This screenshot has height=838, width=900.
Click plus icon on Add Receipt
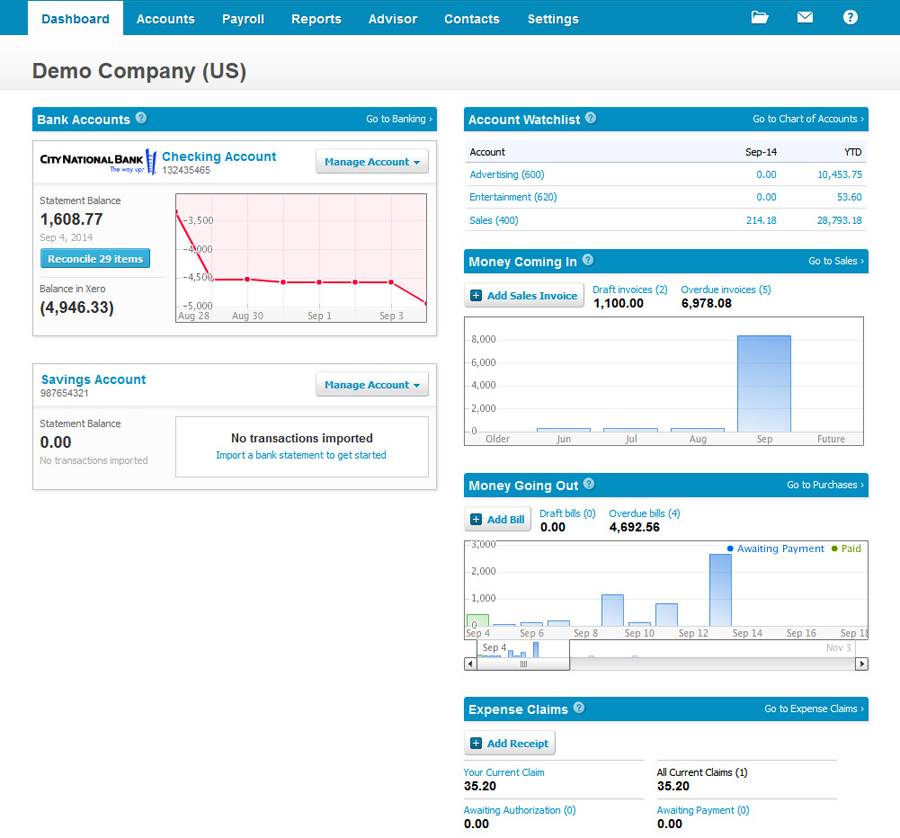coord(476,743)
